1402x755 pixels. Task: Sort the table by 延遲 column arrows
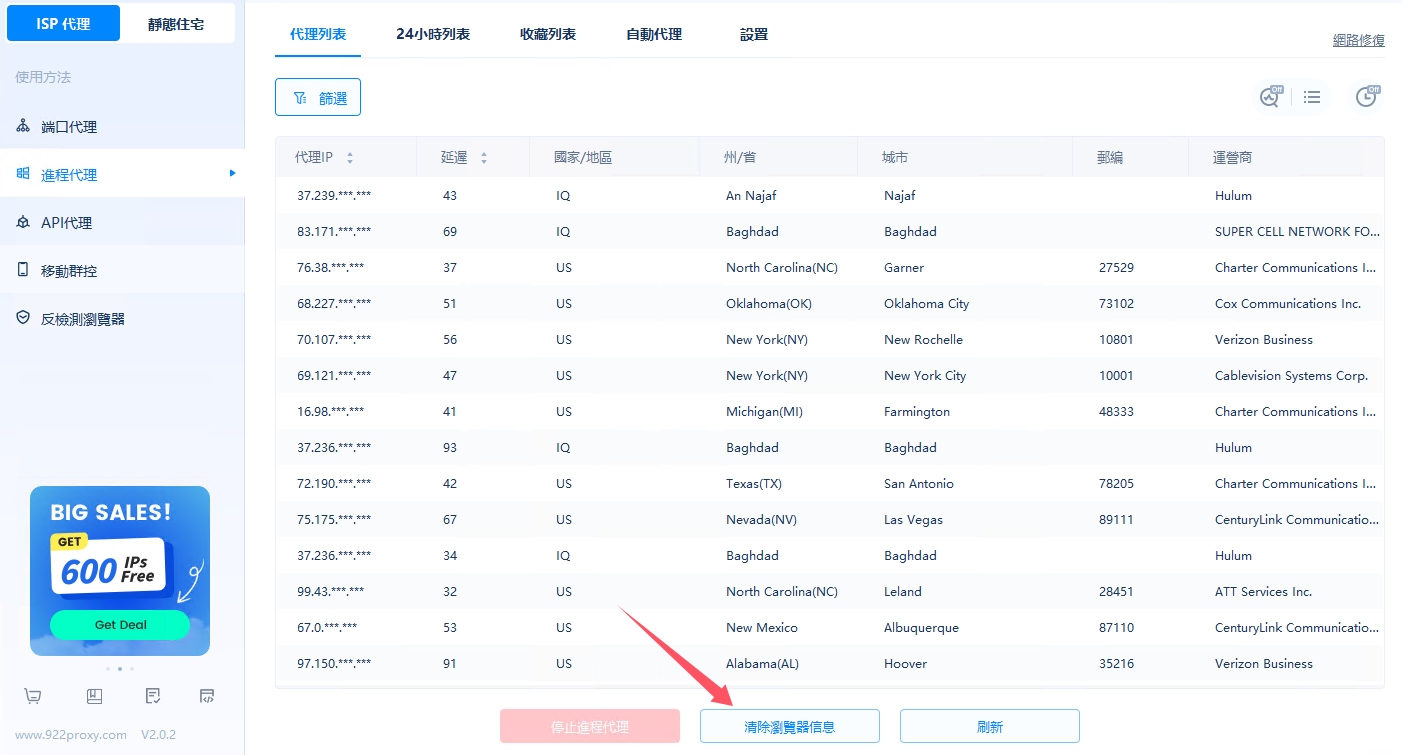tap(484, 158)
